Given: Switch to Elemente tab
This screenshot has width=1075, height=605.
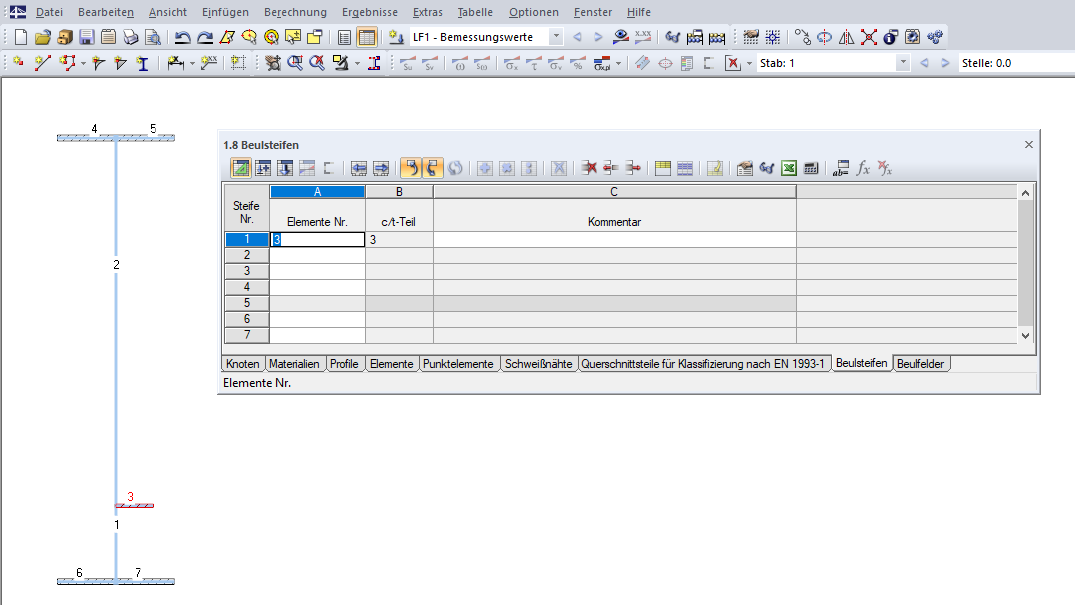Looking at the screenshot, I should click(391, 364).
